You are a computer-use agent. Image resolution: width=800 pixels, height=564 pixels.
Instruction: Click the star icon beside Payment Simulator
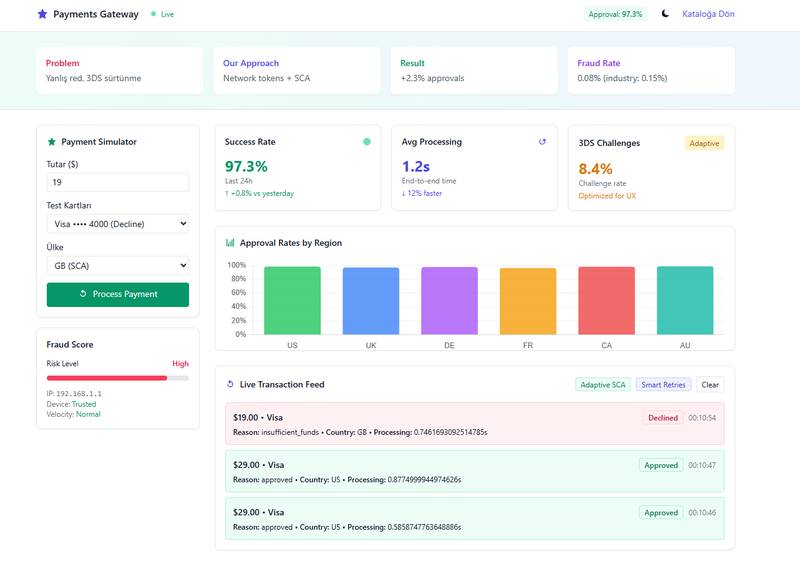52,142
